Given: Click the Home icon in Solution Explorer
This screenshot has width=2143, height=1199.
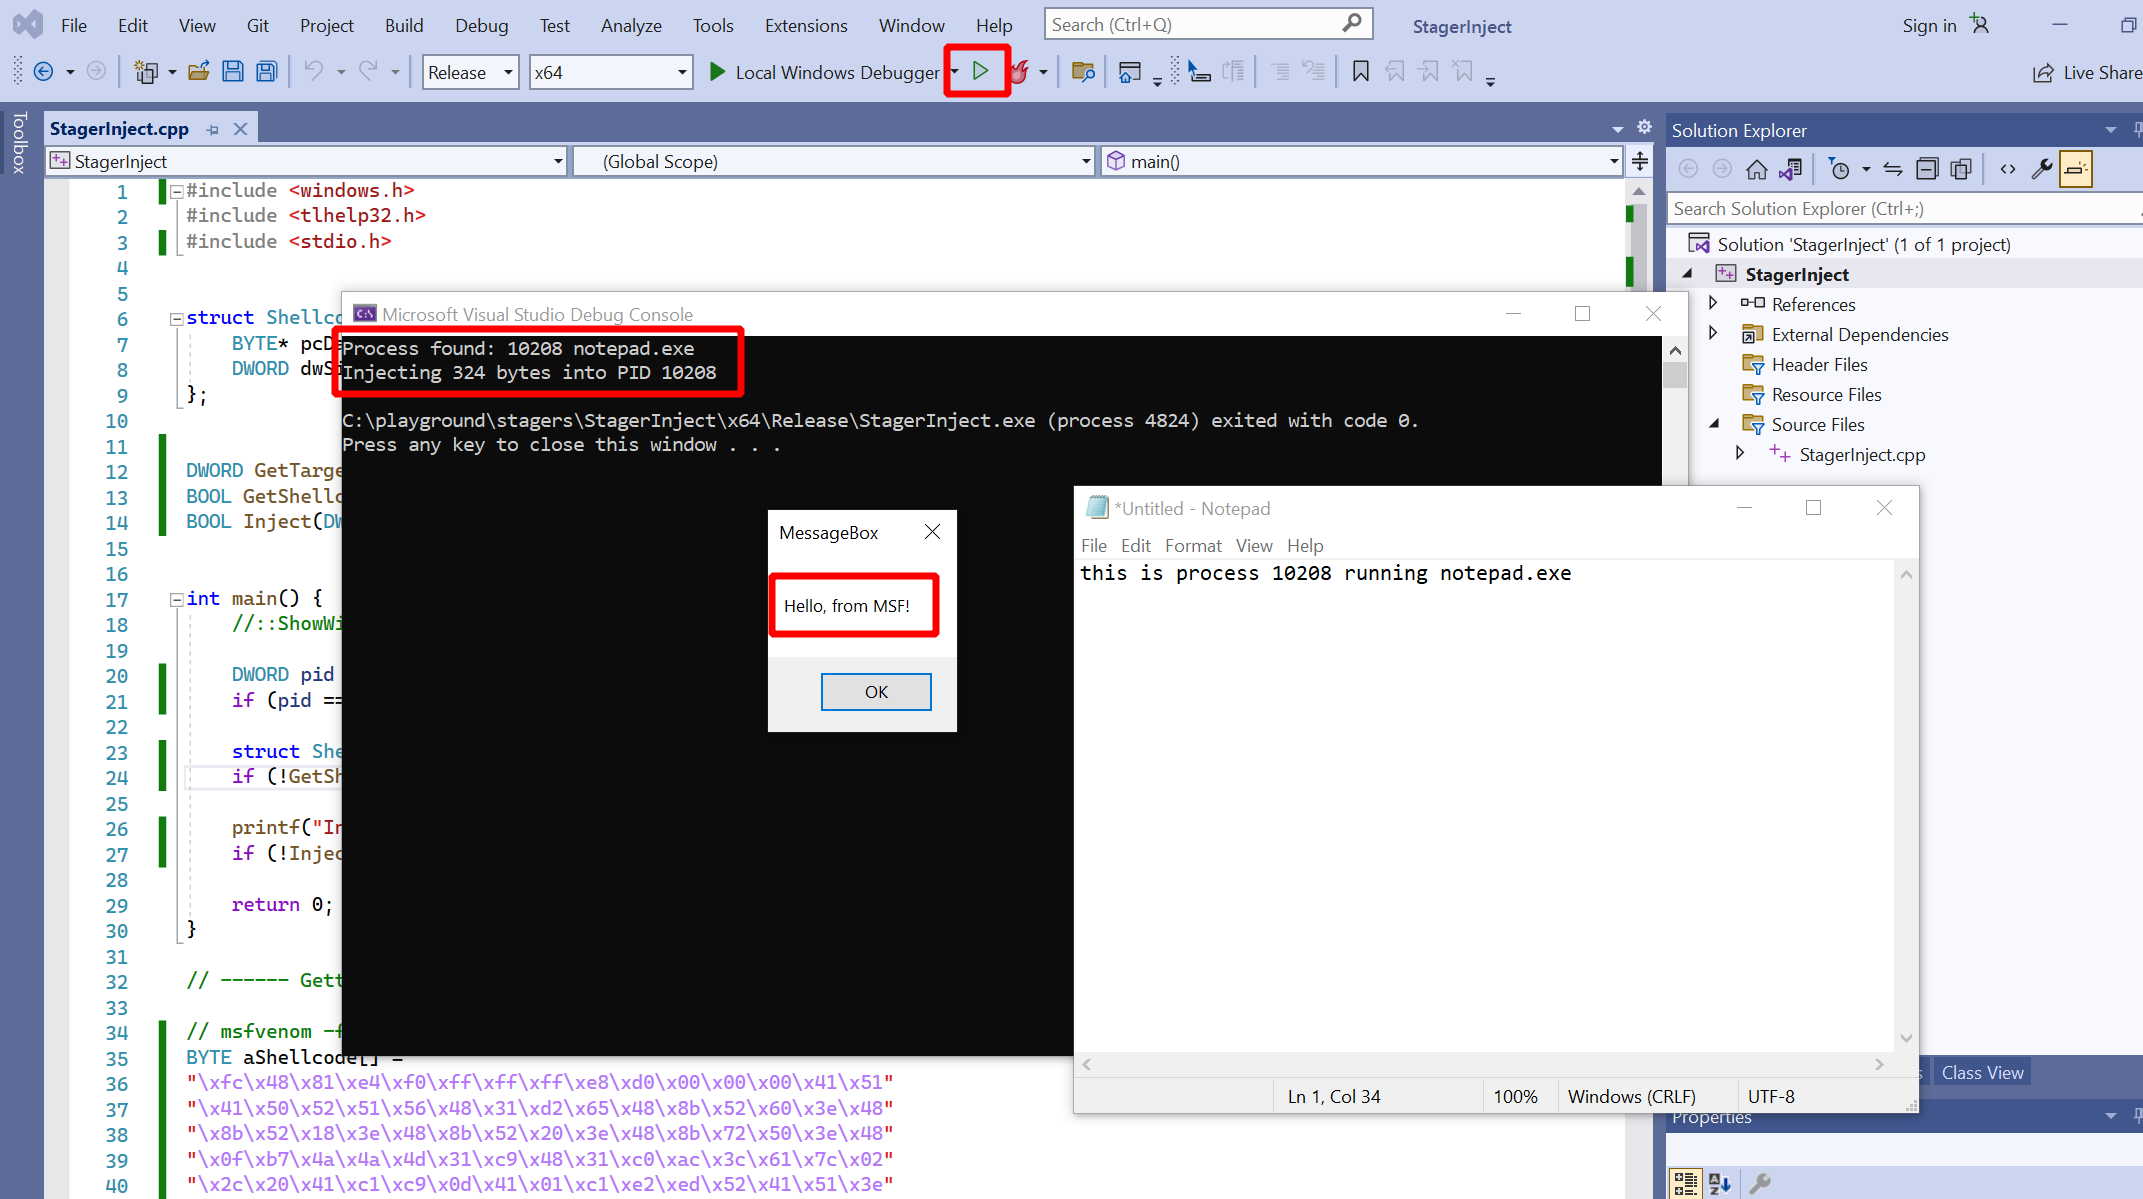Looking at the screenshot, I should pos(1756,169).
